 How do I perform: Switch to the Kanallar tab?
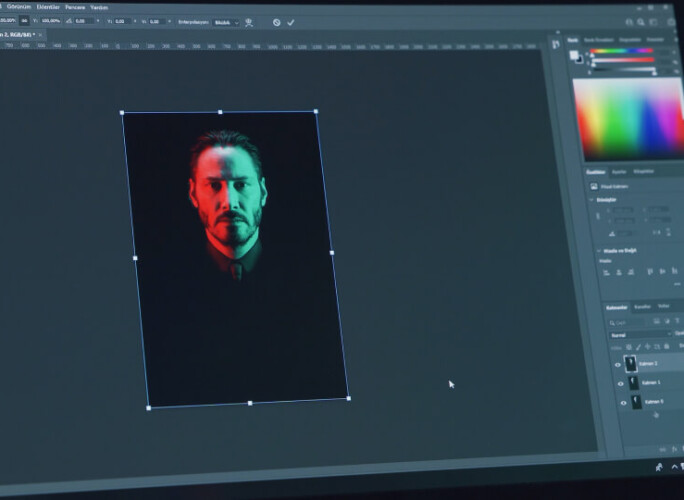pyautogui.click(x=642, y=307)
